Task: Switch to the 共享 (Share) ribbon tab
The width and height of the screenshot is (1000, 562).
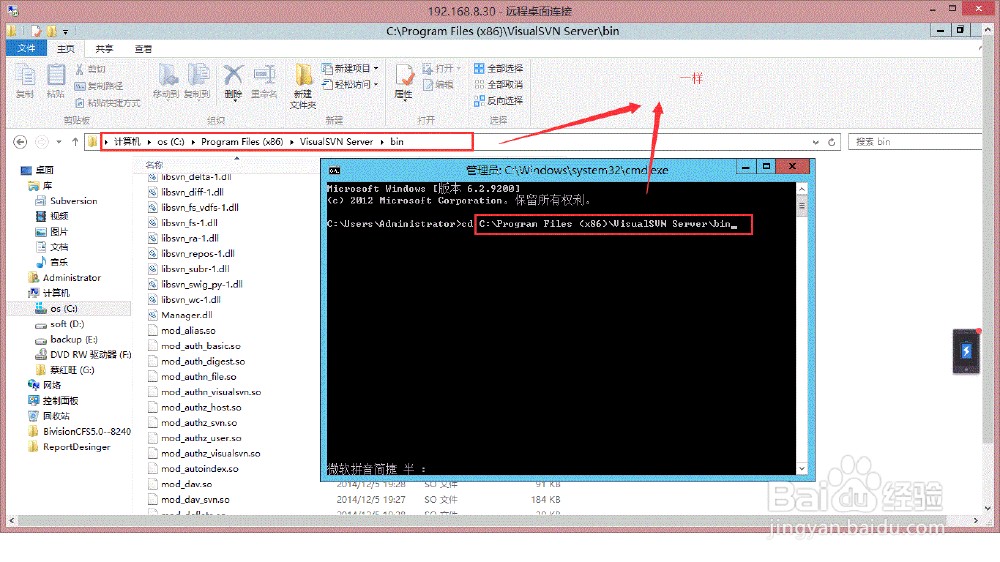Action: 104,48
